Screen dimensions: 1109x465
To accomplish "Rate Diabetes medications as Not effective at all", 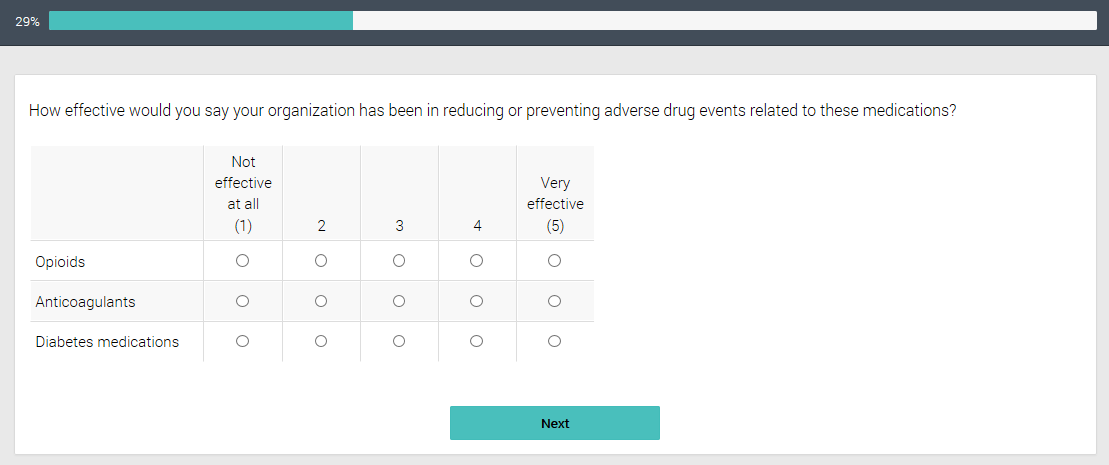I will coord(242,341).
